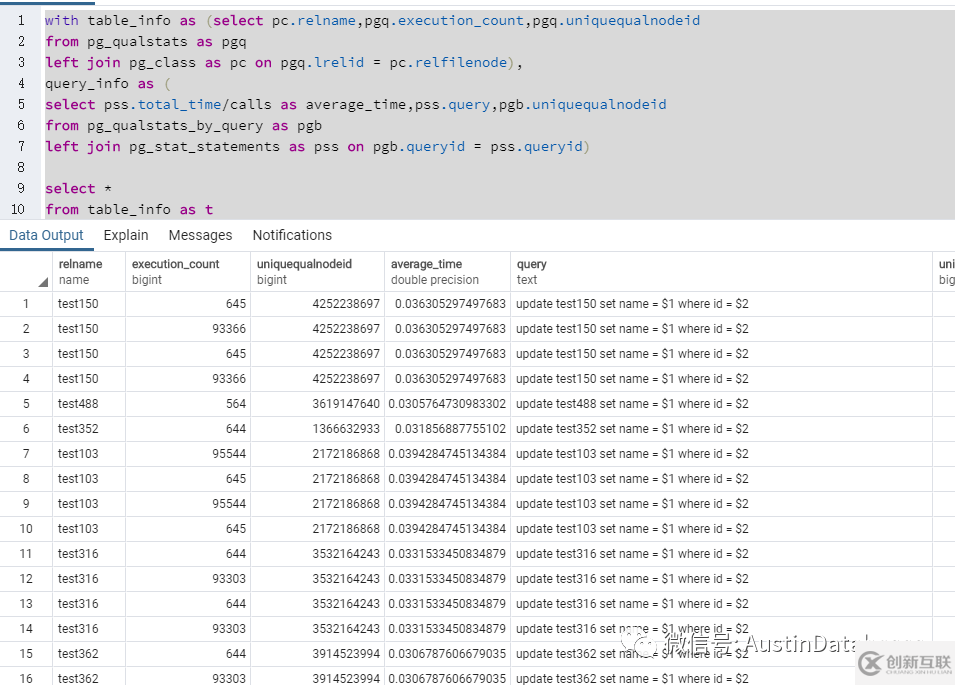Select result row number 1

[26, 304]
